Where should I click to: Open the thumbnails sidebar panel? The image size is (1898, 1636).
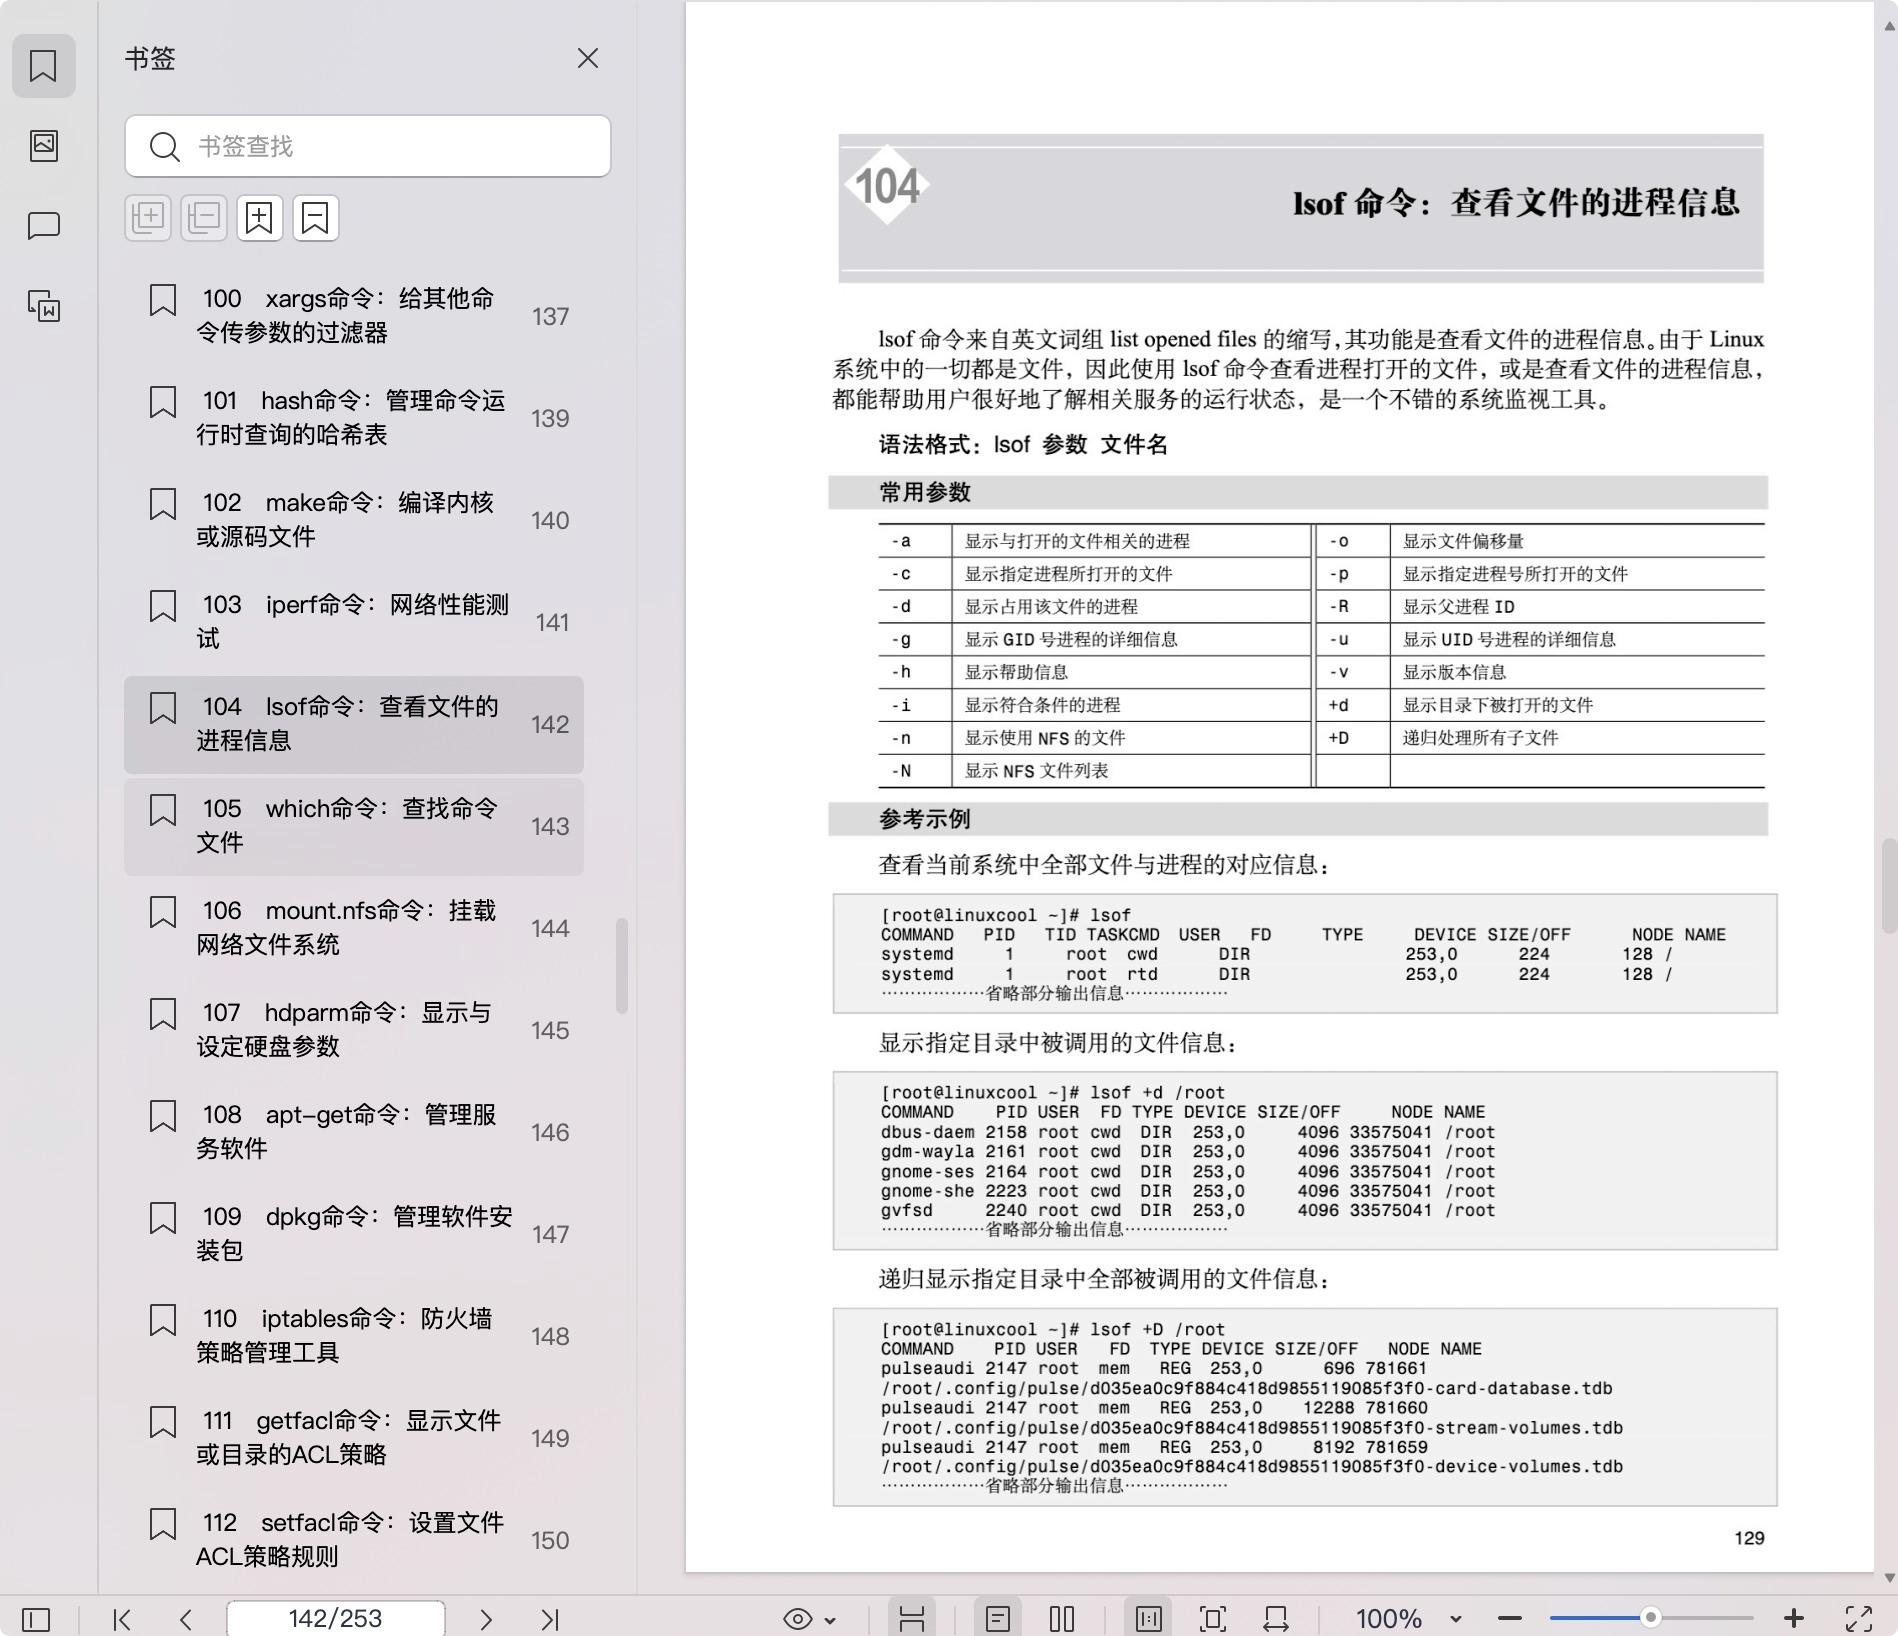pos(43,146)
